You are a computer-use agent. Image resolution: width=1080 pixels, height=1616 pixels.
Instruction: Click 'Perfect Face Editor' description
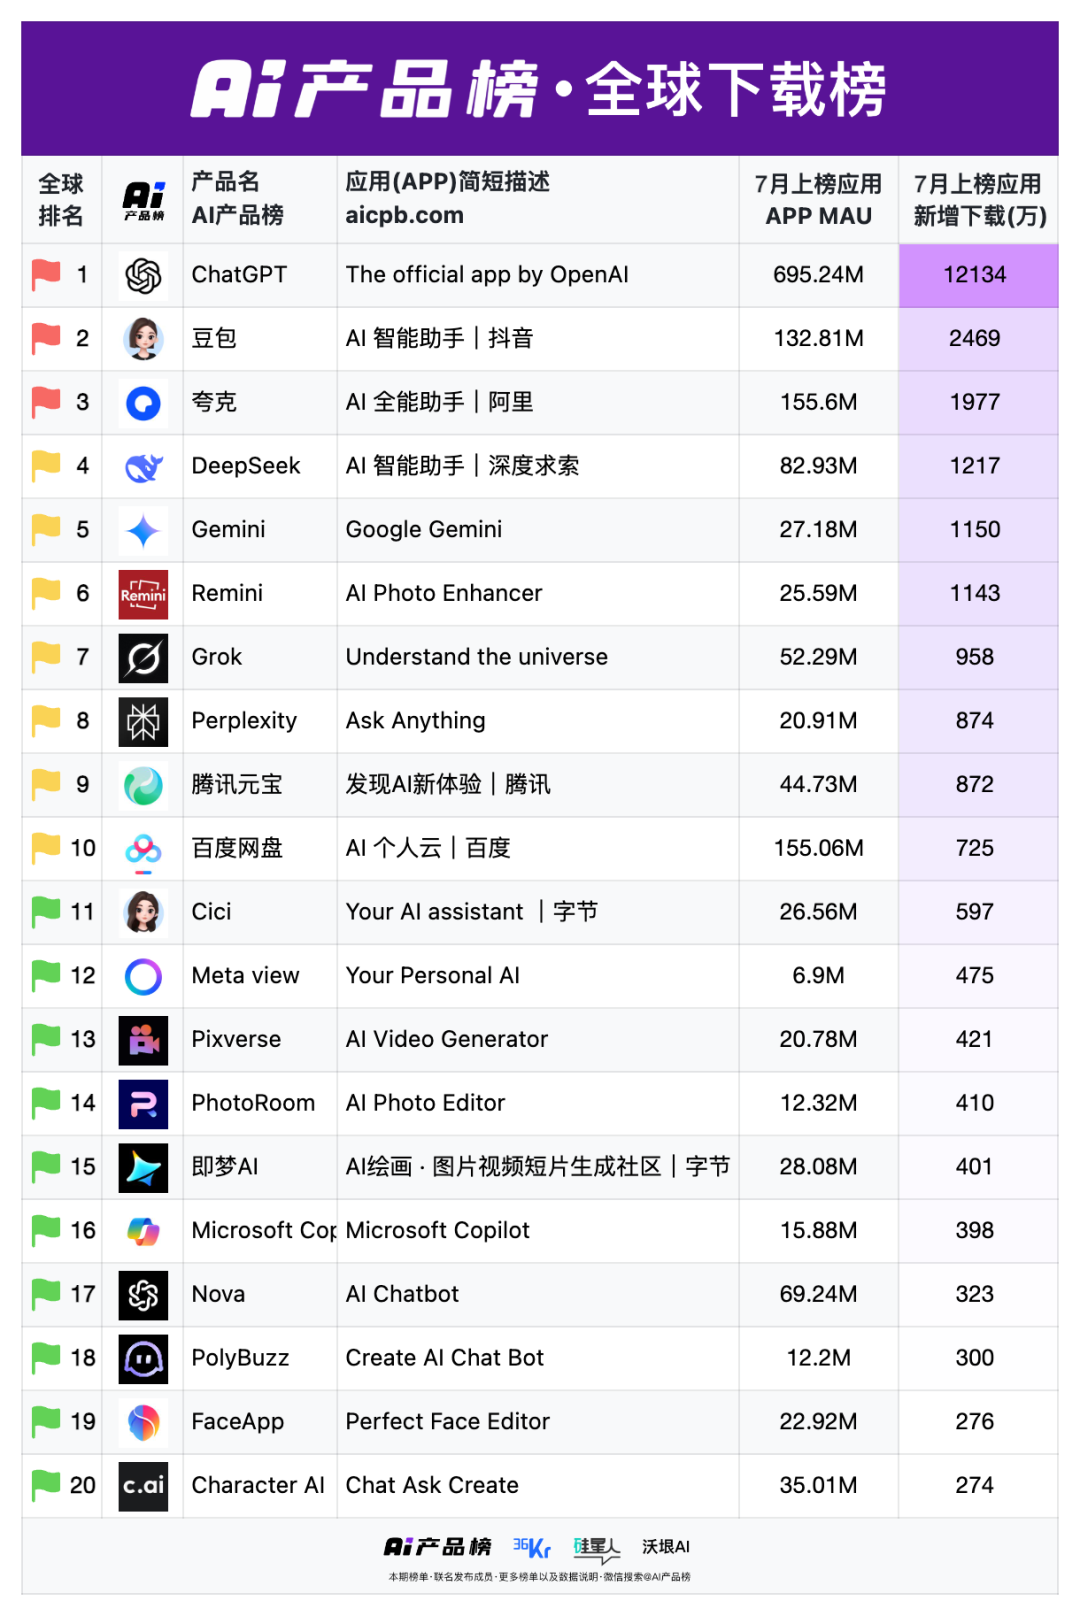tap(448, 1422)
